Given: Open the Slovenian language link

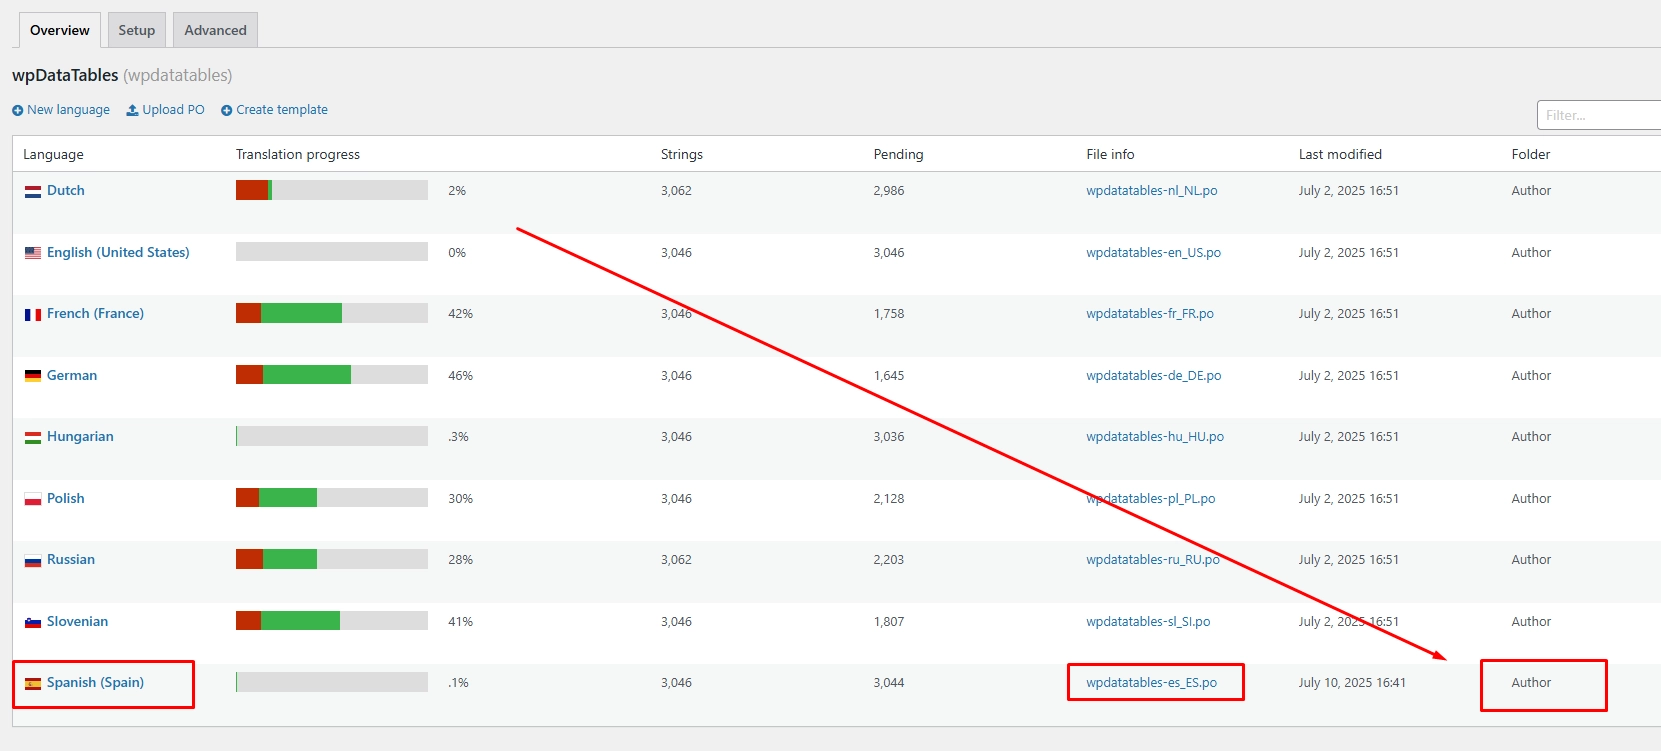Looking at the screenshot, I should pyautogui.click(x=77, y=621).
